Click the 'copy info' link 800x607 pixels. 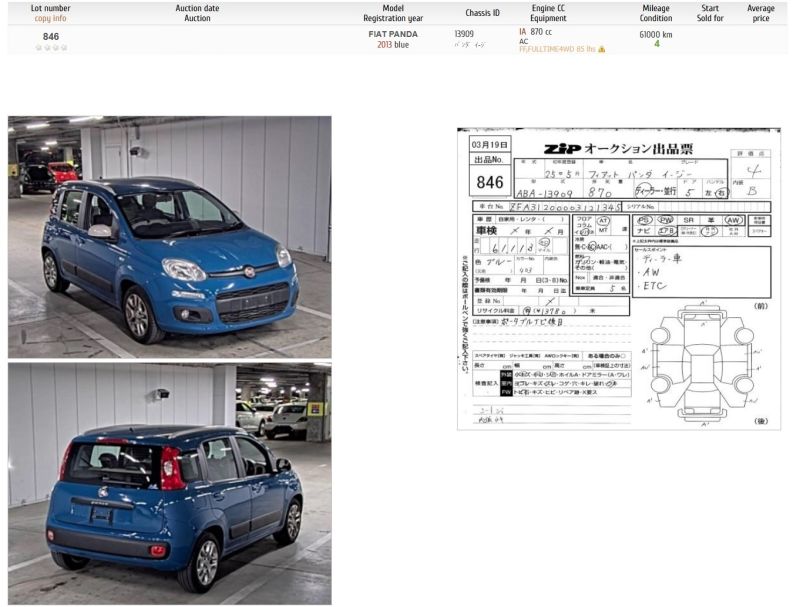coord(51,18)
